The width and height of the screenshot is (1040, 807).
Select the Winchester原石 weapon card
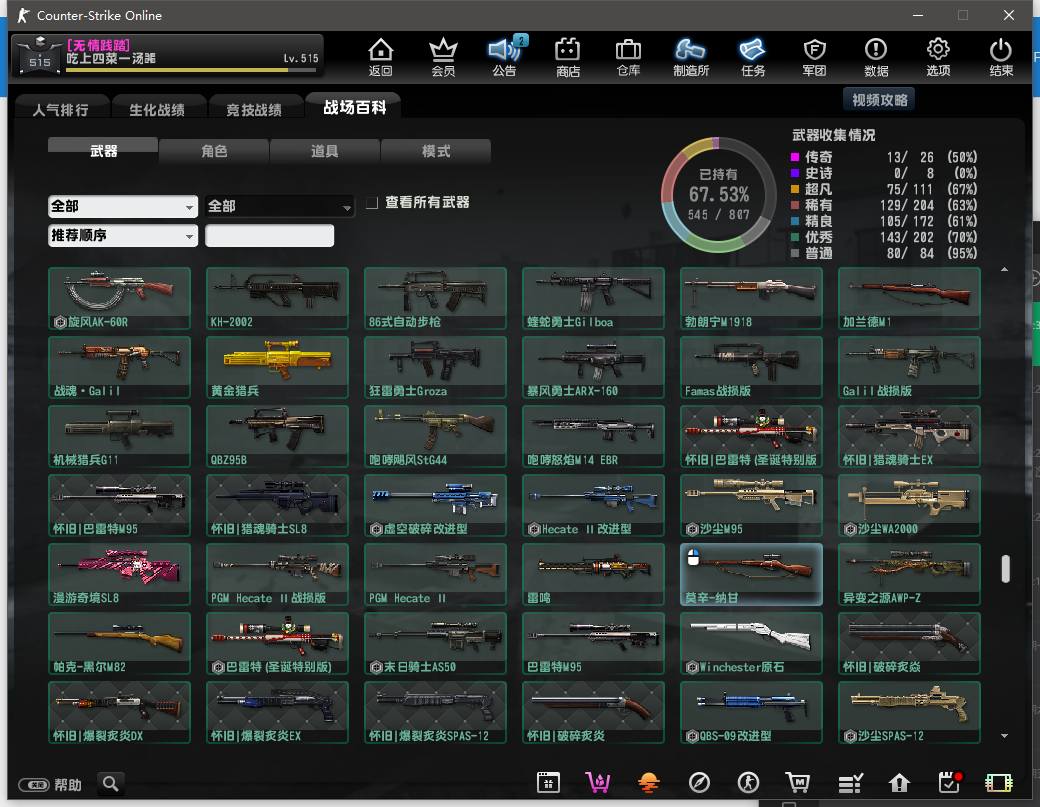751,643
